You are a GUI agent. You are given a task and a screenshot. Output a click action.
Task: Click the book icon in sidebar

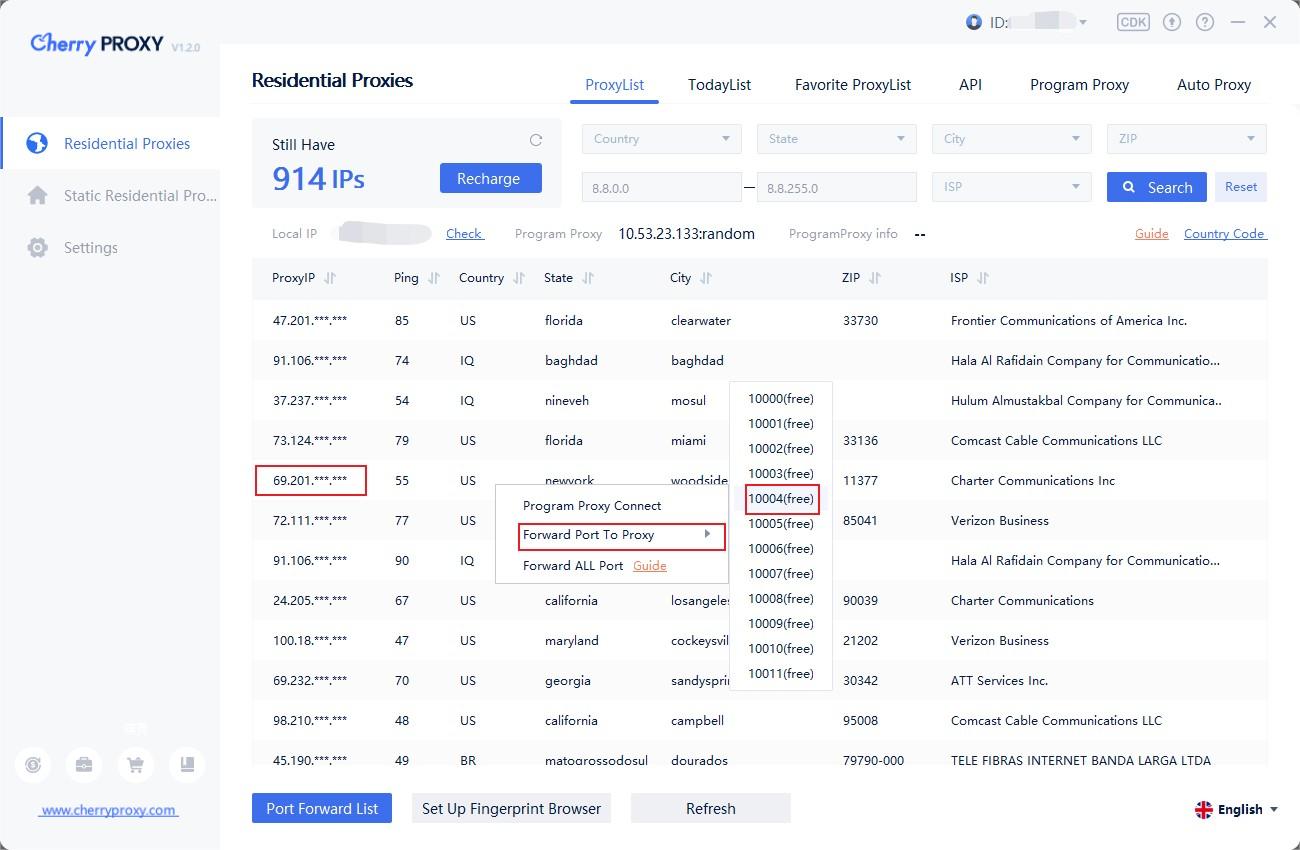[187, 765]
